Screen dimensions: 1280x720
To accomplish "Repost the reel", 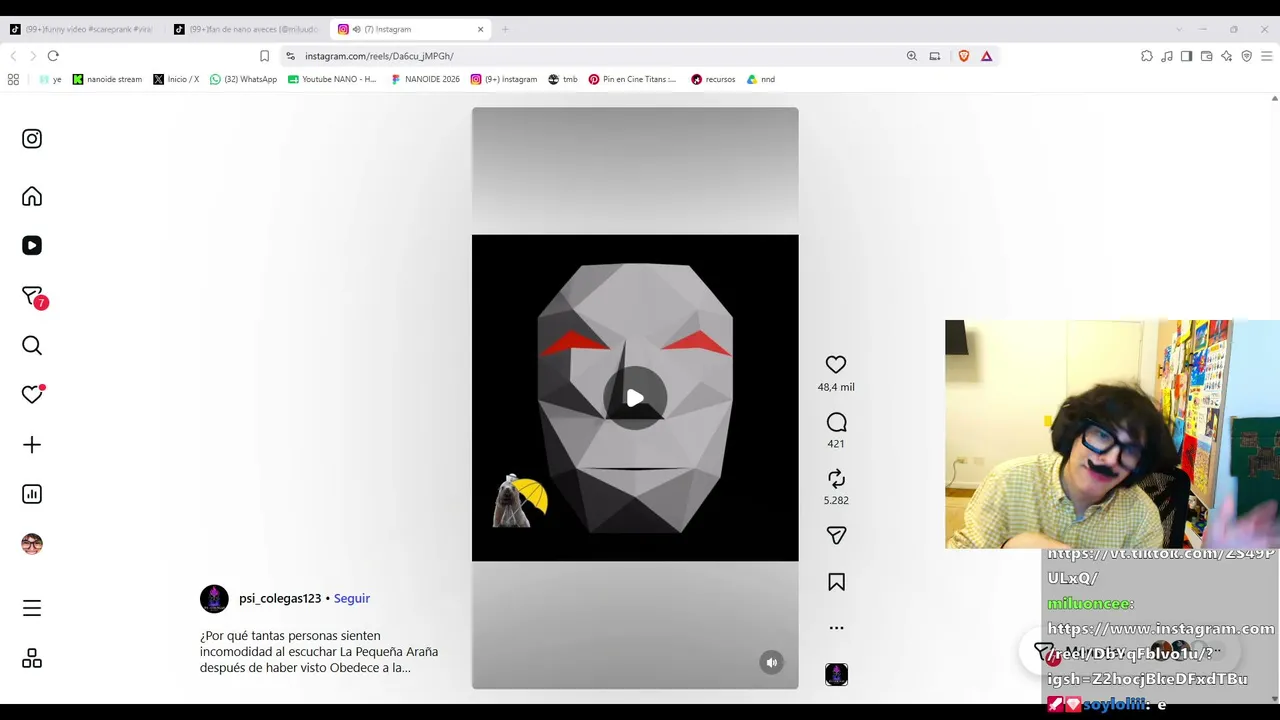I will coord(836,479).
